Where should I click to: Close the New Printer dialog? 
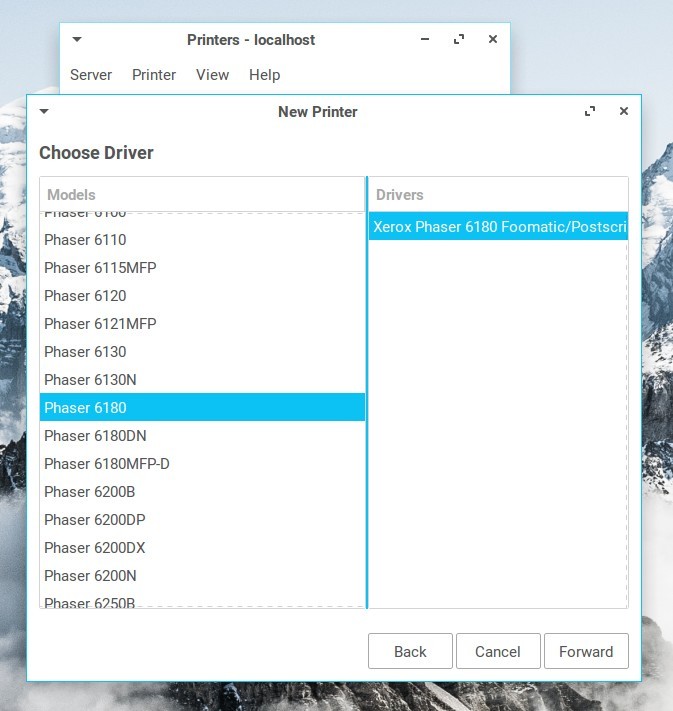point(624,112)
